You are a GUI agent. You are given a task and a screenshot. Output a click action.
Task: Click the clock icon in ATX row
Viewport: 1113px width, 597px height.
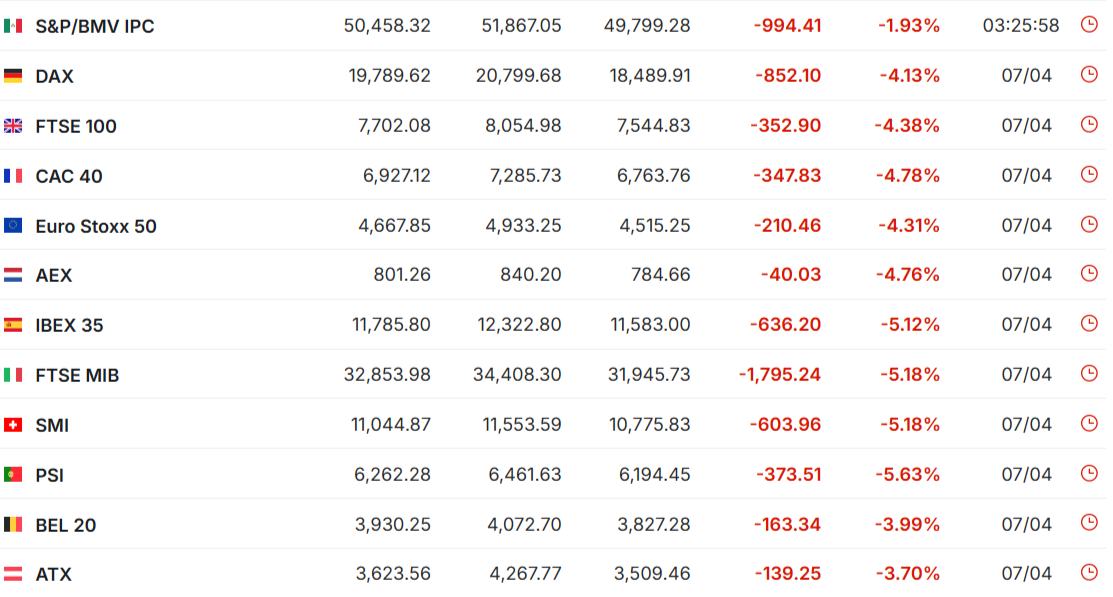click(x=1089, y=572)
